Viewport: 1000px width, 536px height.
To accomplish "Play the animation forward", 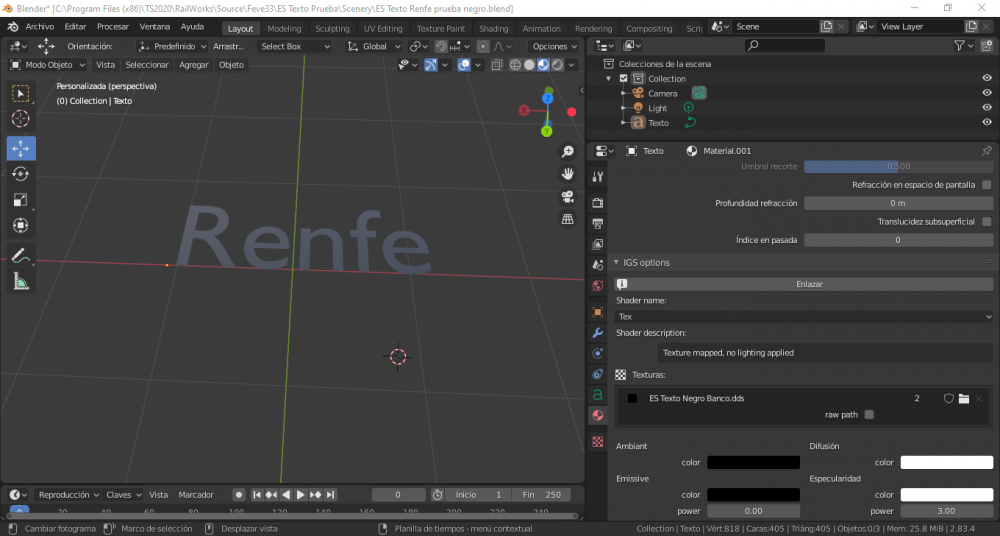I will [x=300, y=495].
